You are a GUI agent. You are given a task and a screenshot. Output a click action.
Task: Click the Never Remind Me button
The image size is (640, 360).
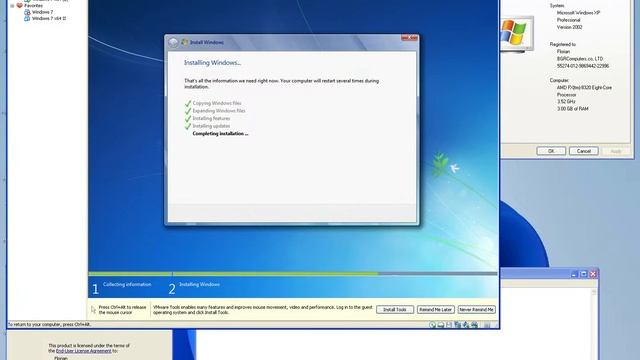[476, 310]
